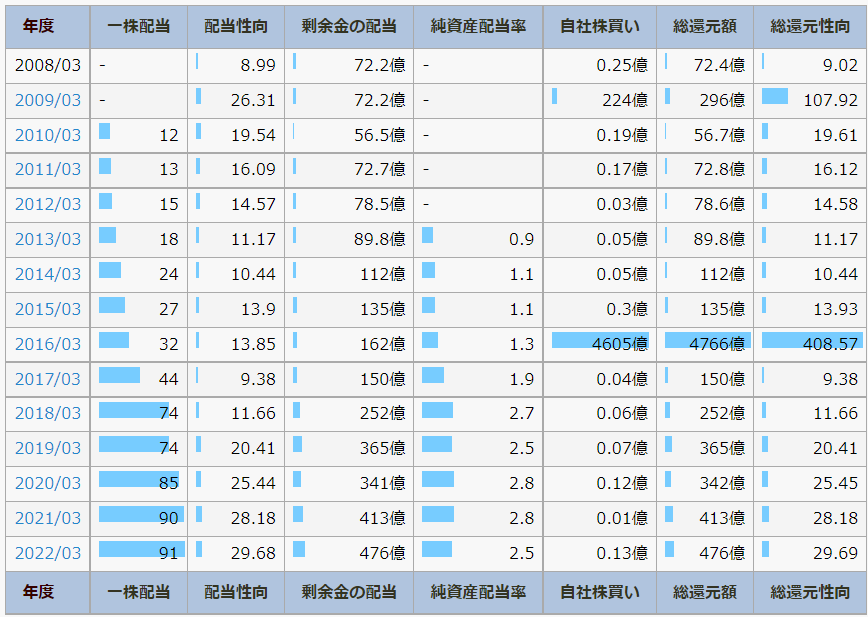Click the bottom 一株配当 footer header
This screenshot has width=868, height=617.
138,592
